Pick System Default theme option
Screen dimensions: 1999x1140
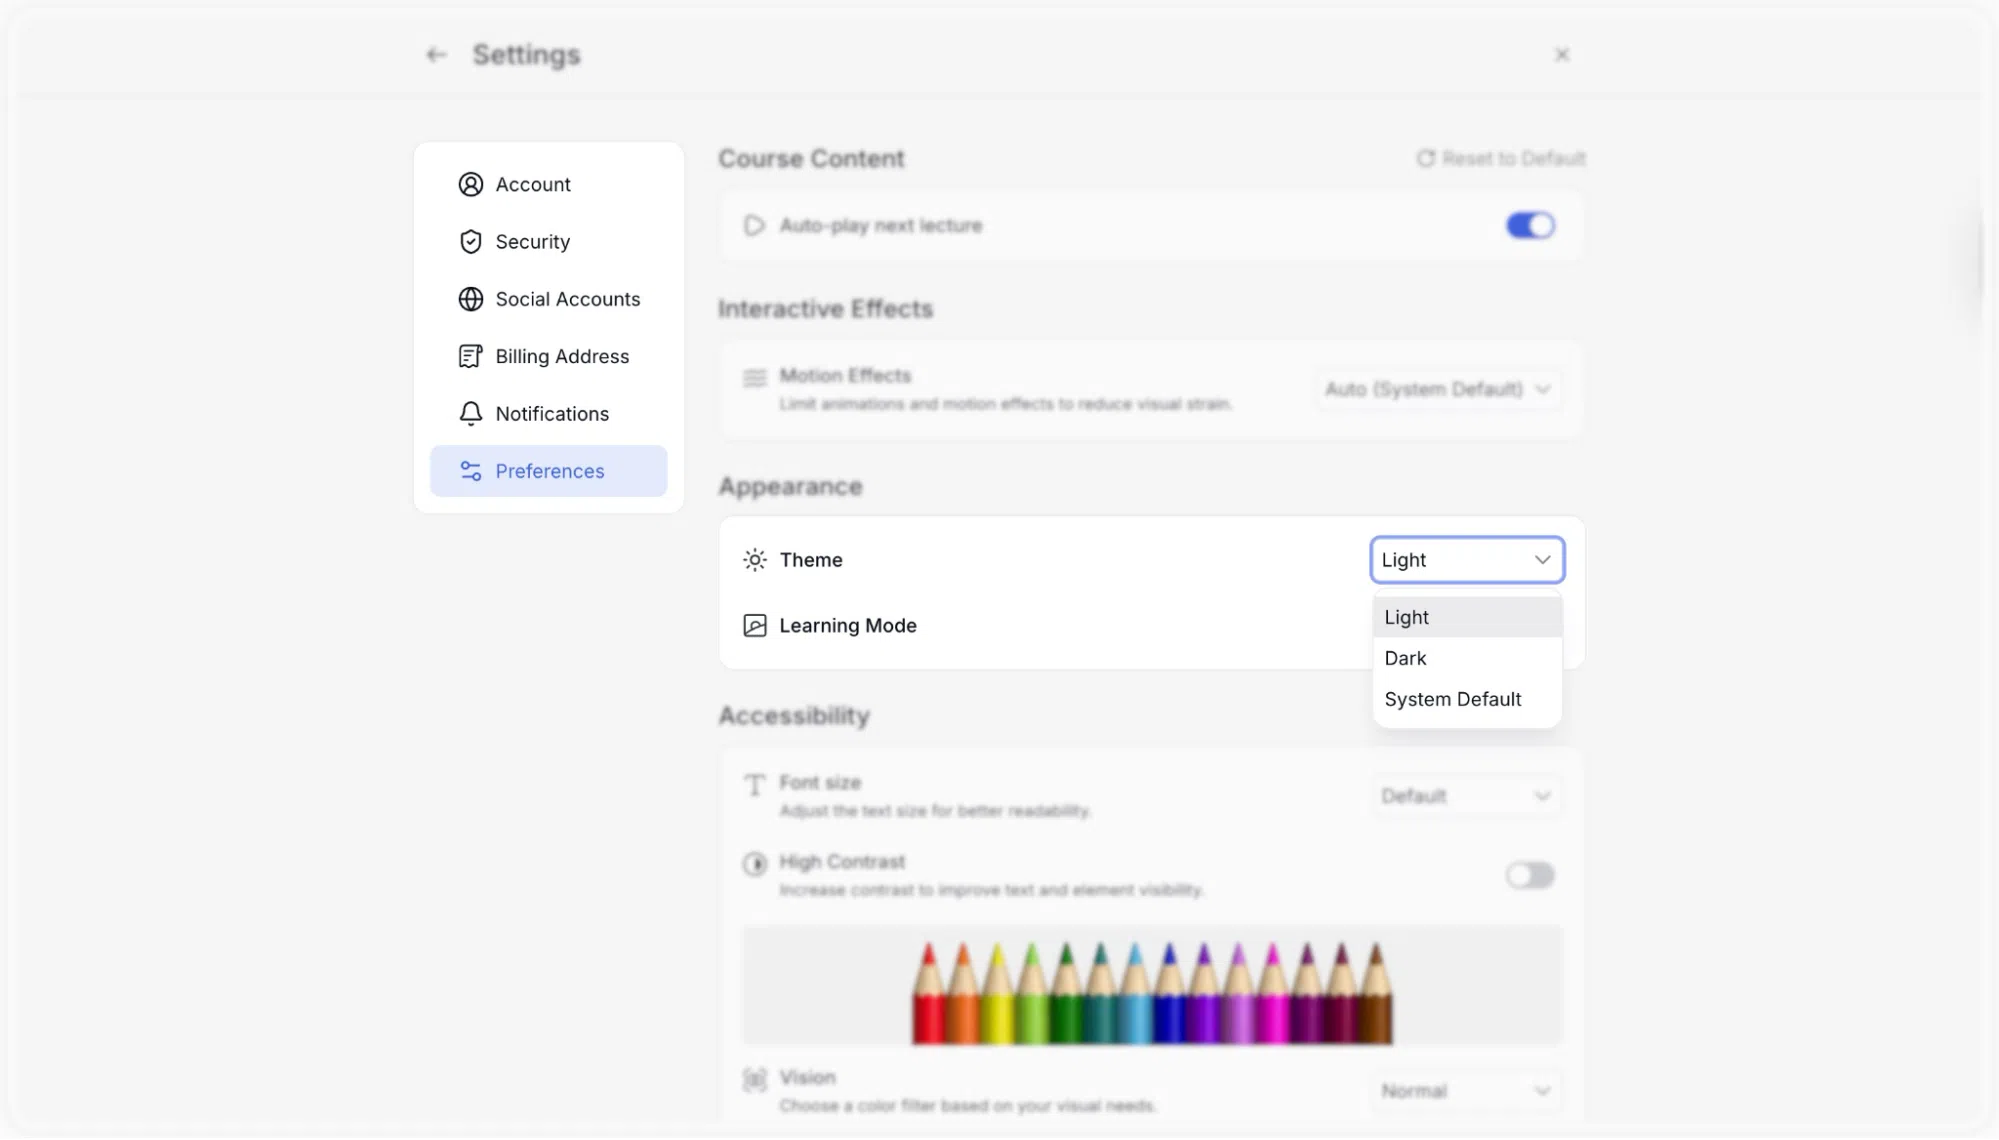1467,700
